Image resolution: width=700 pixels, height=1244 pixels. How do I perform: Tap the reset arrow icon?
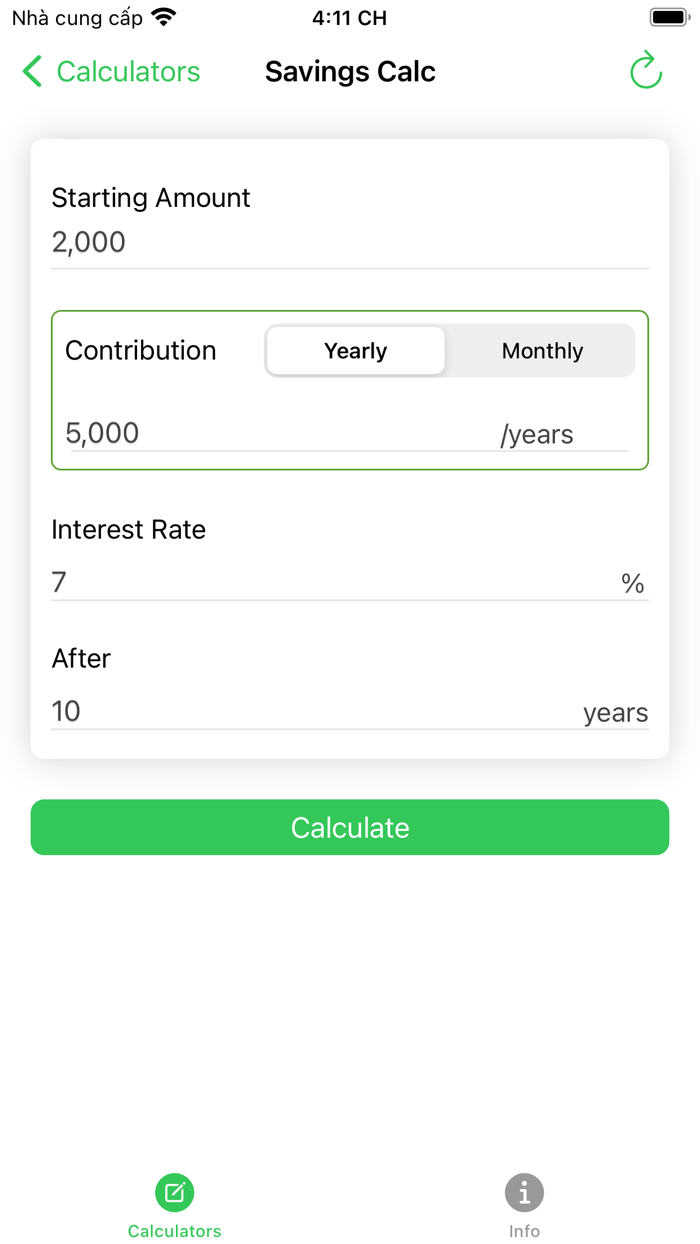tap(646, 71)
